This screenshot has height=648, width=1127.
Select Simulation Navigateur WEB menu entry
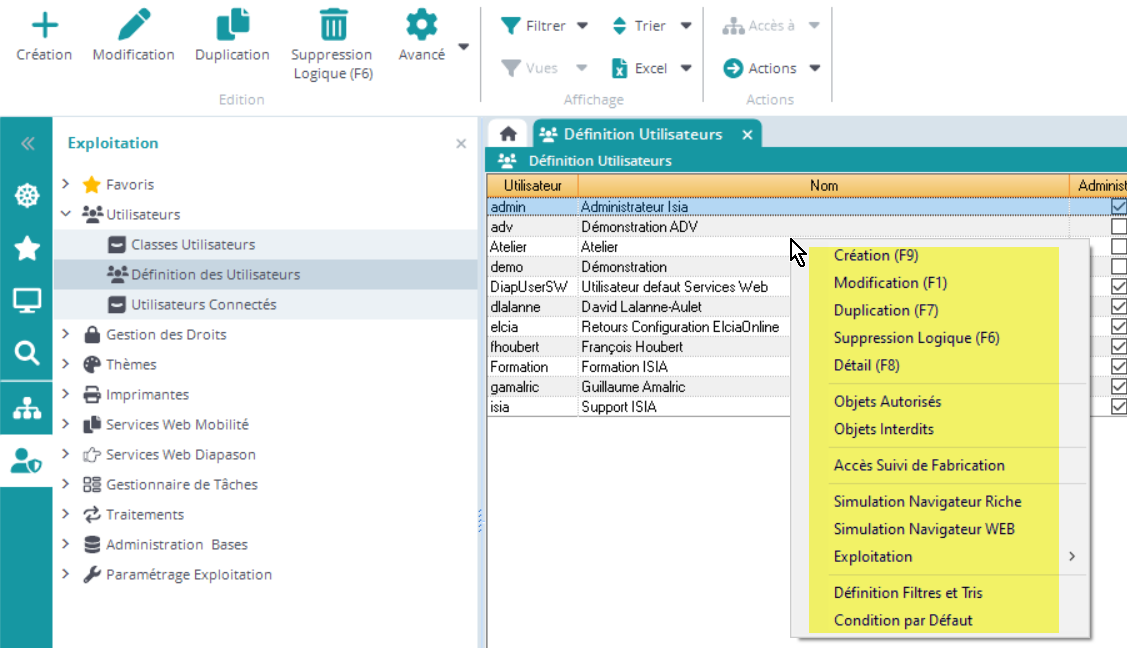[923, 529]
